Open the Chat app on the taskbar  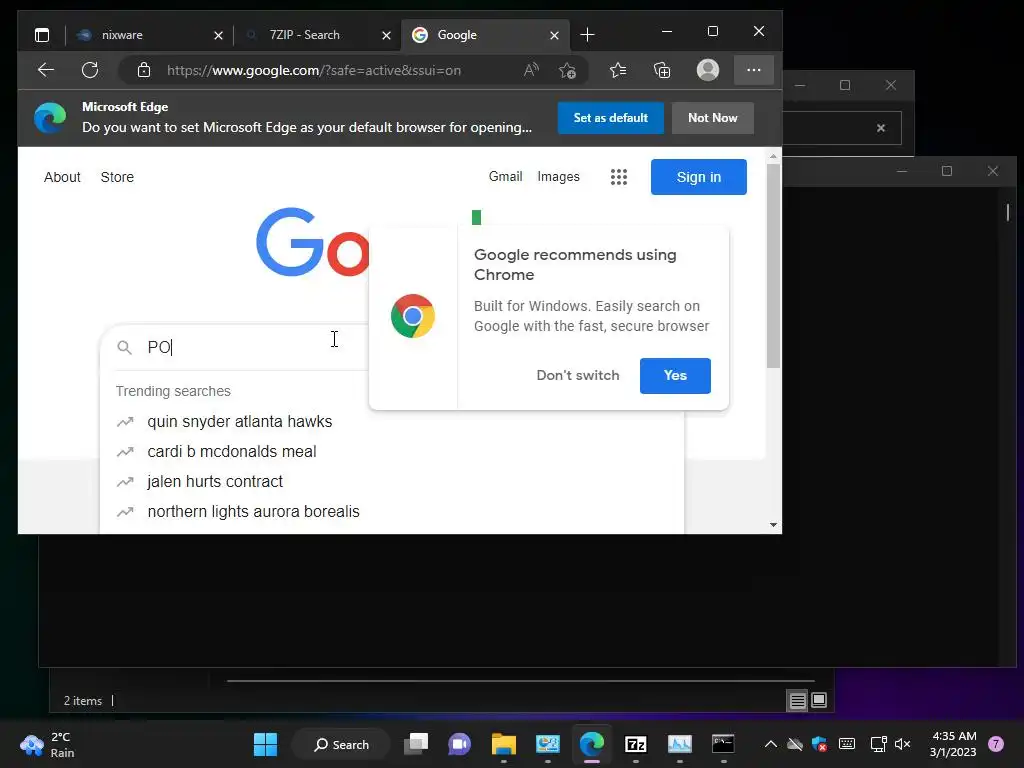point(460,744)
